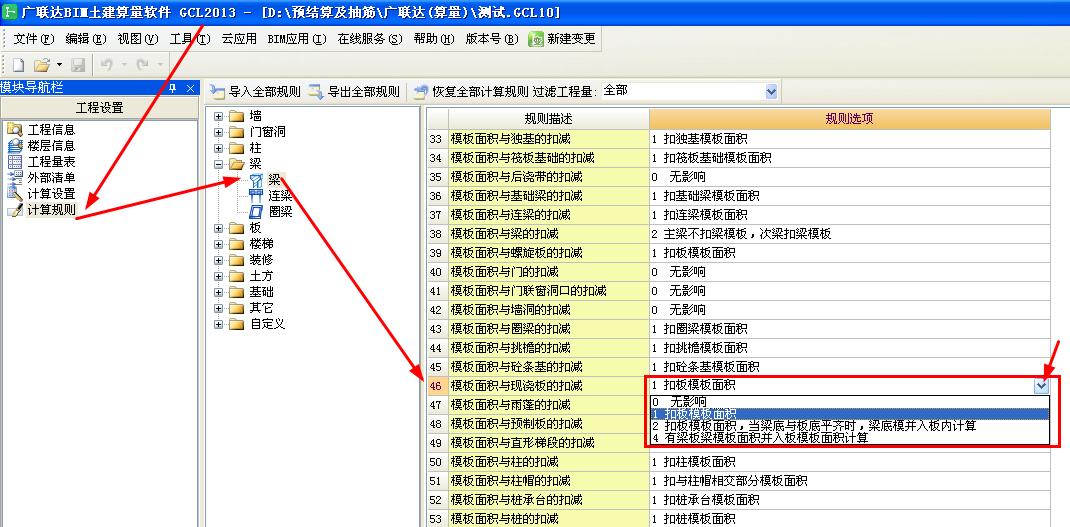Select the 圈梁 item in tree
The image size is (1070, 527).
280,212
